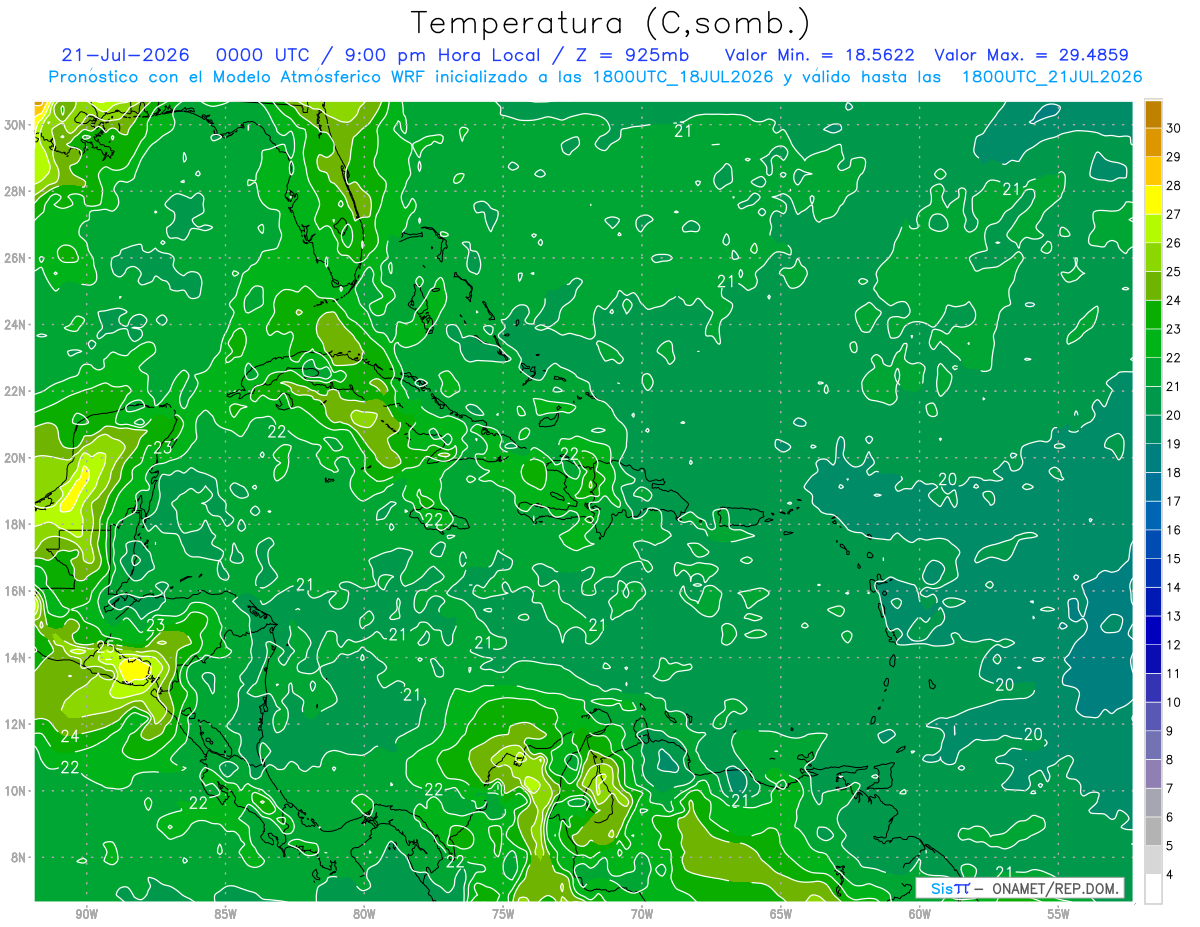Screen dimensions: 1200x927
Task: Click the 10N latitude axis label
Action: [17, 791]
